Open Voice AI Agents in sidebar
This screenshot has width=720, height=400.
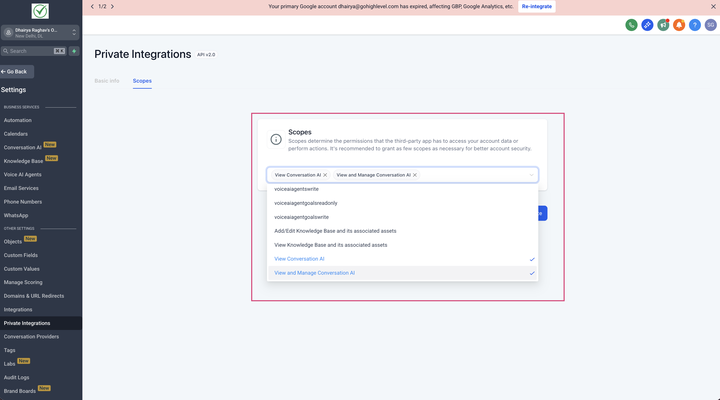(x=24, y=173)
